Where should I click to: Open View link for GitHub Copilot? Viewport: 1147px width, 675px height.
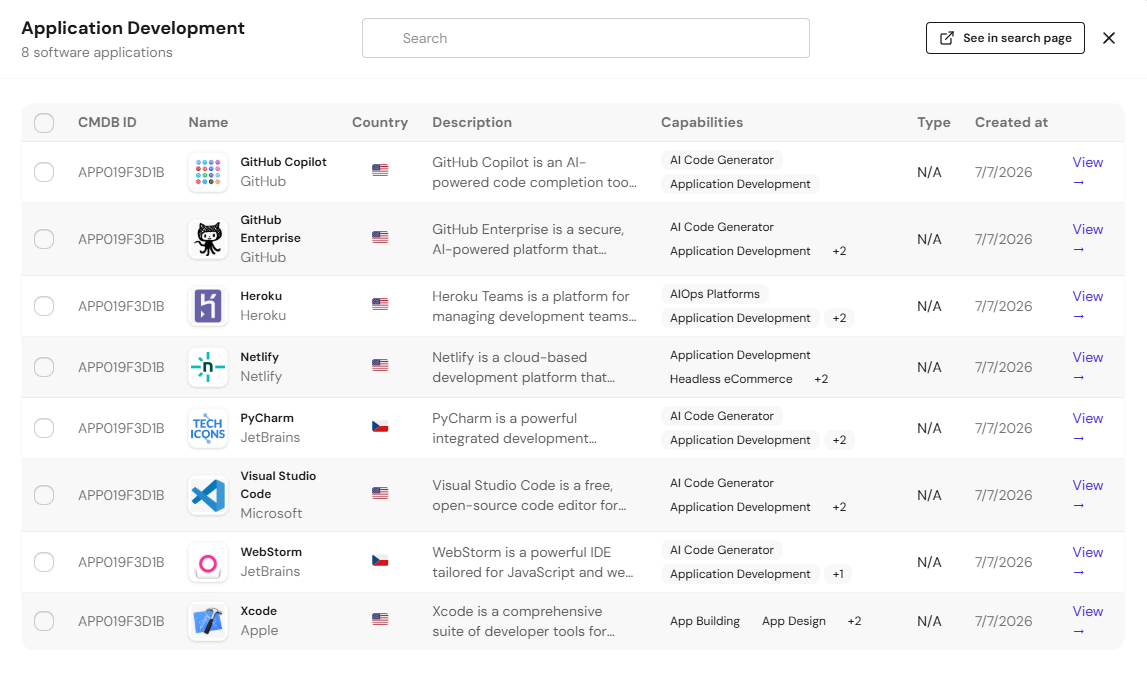point(1088,172)
